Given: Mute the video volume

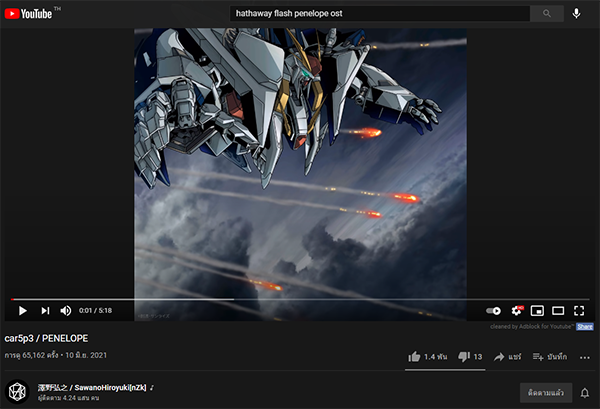Looking at the screenshot, I should [66, 311].
